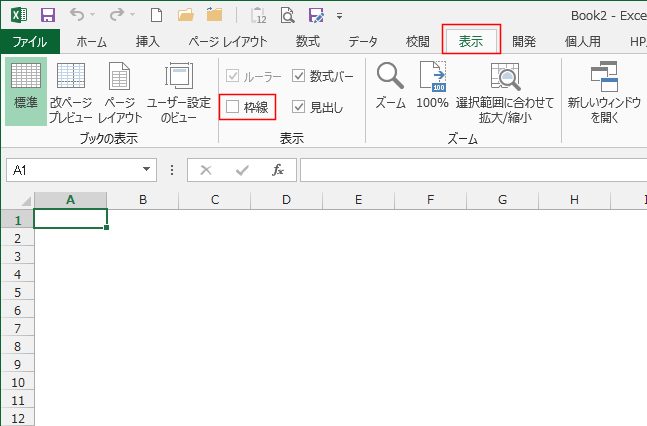Click the formula bar input area
Viewport: 647px width, 426px height.
(474, 170)
